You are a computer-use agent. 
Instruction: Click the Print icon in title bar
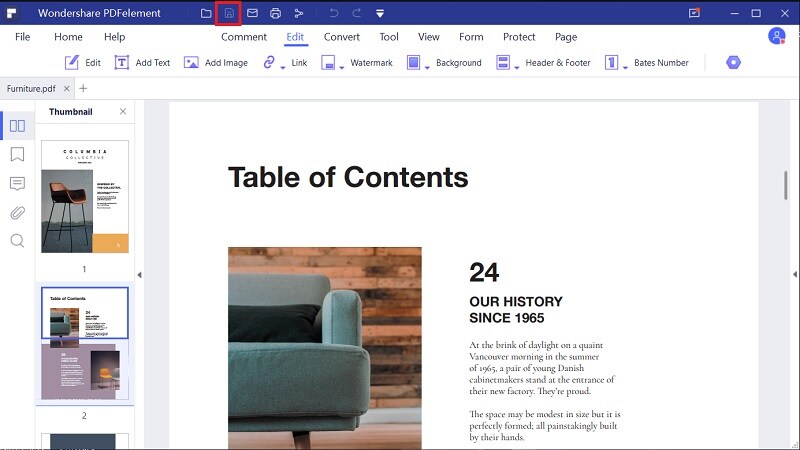pos(276,13)
